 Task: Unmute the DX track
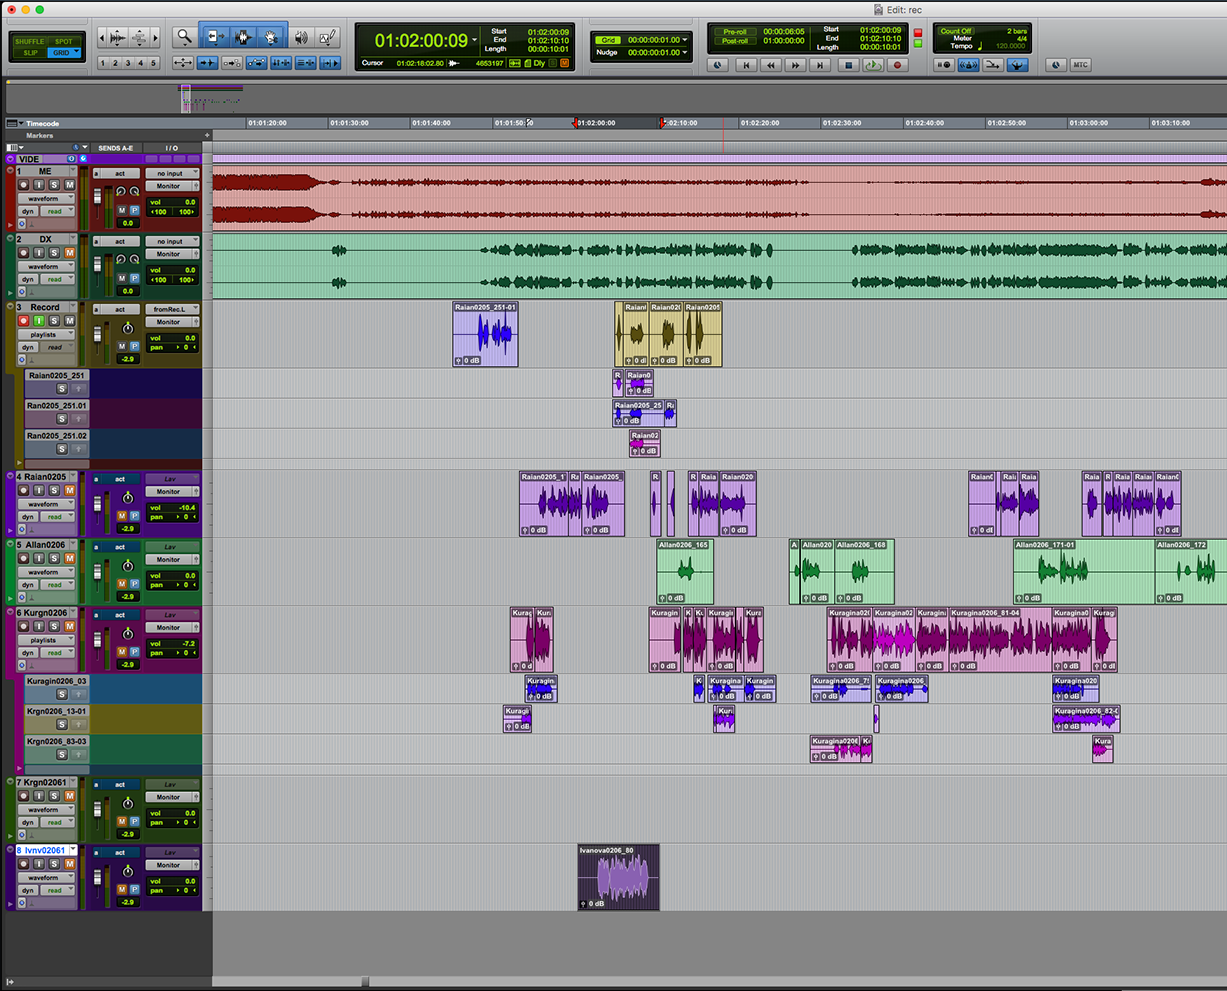click(x=69, y=253)
